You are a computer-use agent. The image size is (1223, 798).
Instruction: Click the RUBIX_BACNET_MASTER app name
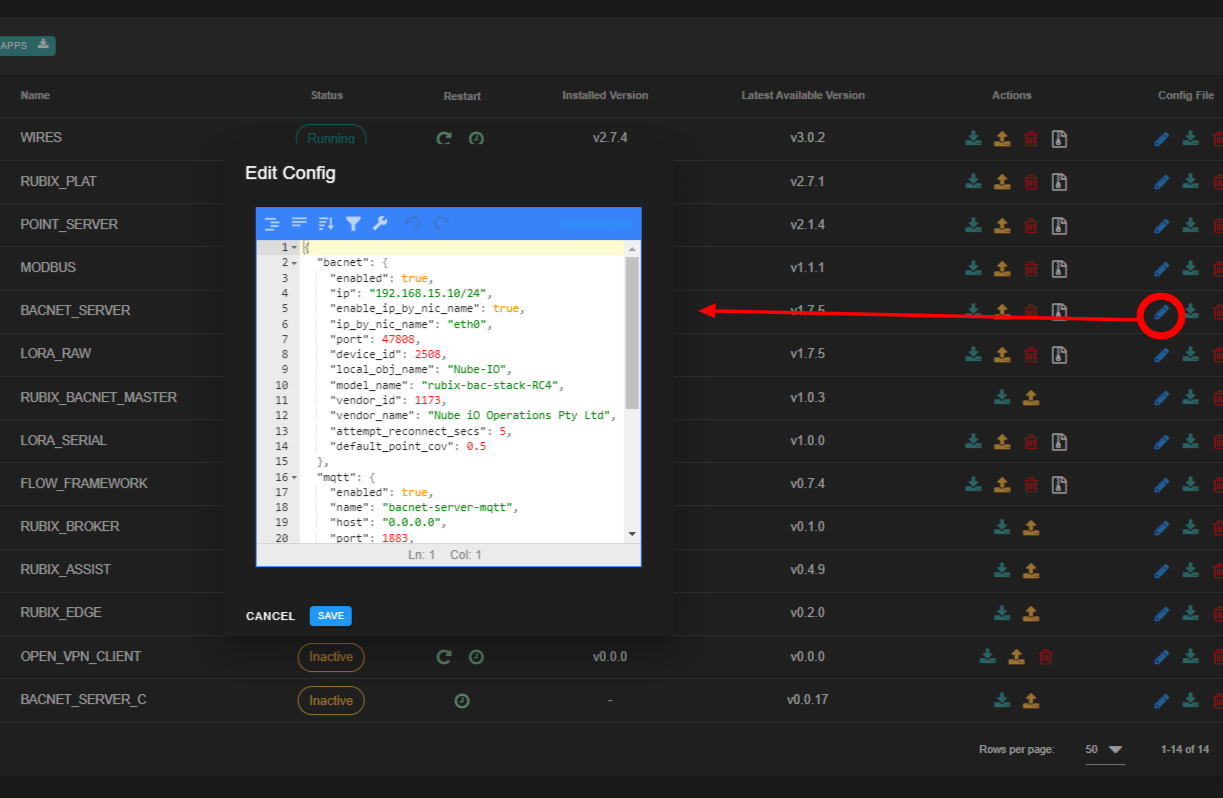[99, 397]
